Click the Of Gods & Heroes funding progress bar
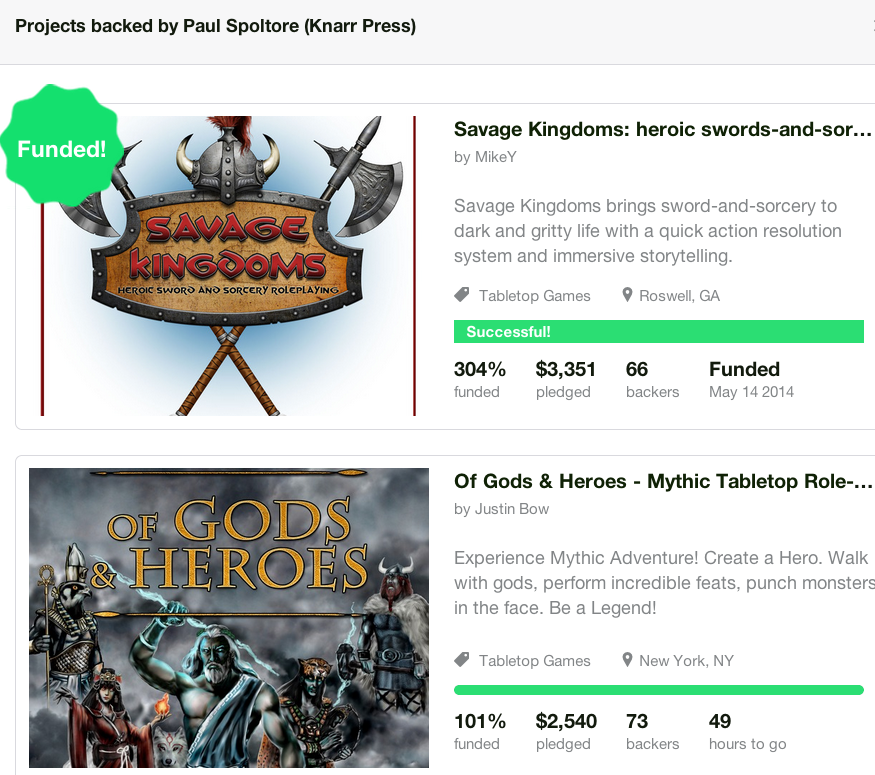Image resolution: width=875 pixels, height=775 pixels. tap(658, 690)
